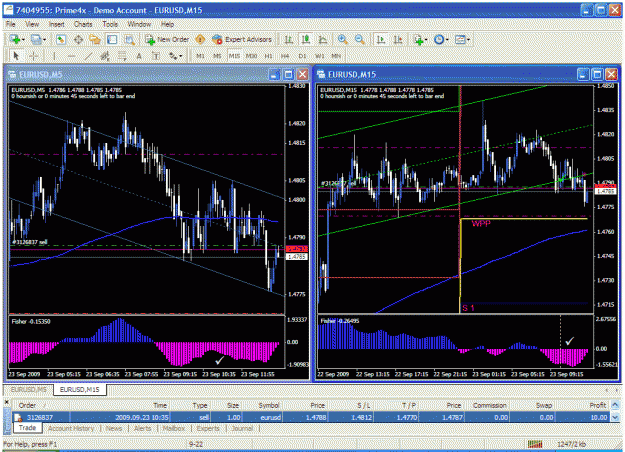Screen dimensions: 625x452
Task: Toggle the Terminal panel icon
Action: pyautogui.click(x=112, y=39)
